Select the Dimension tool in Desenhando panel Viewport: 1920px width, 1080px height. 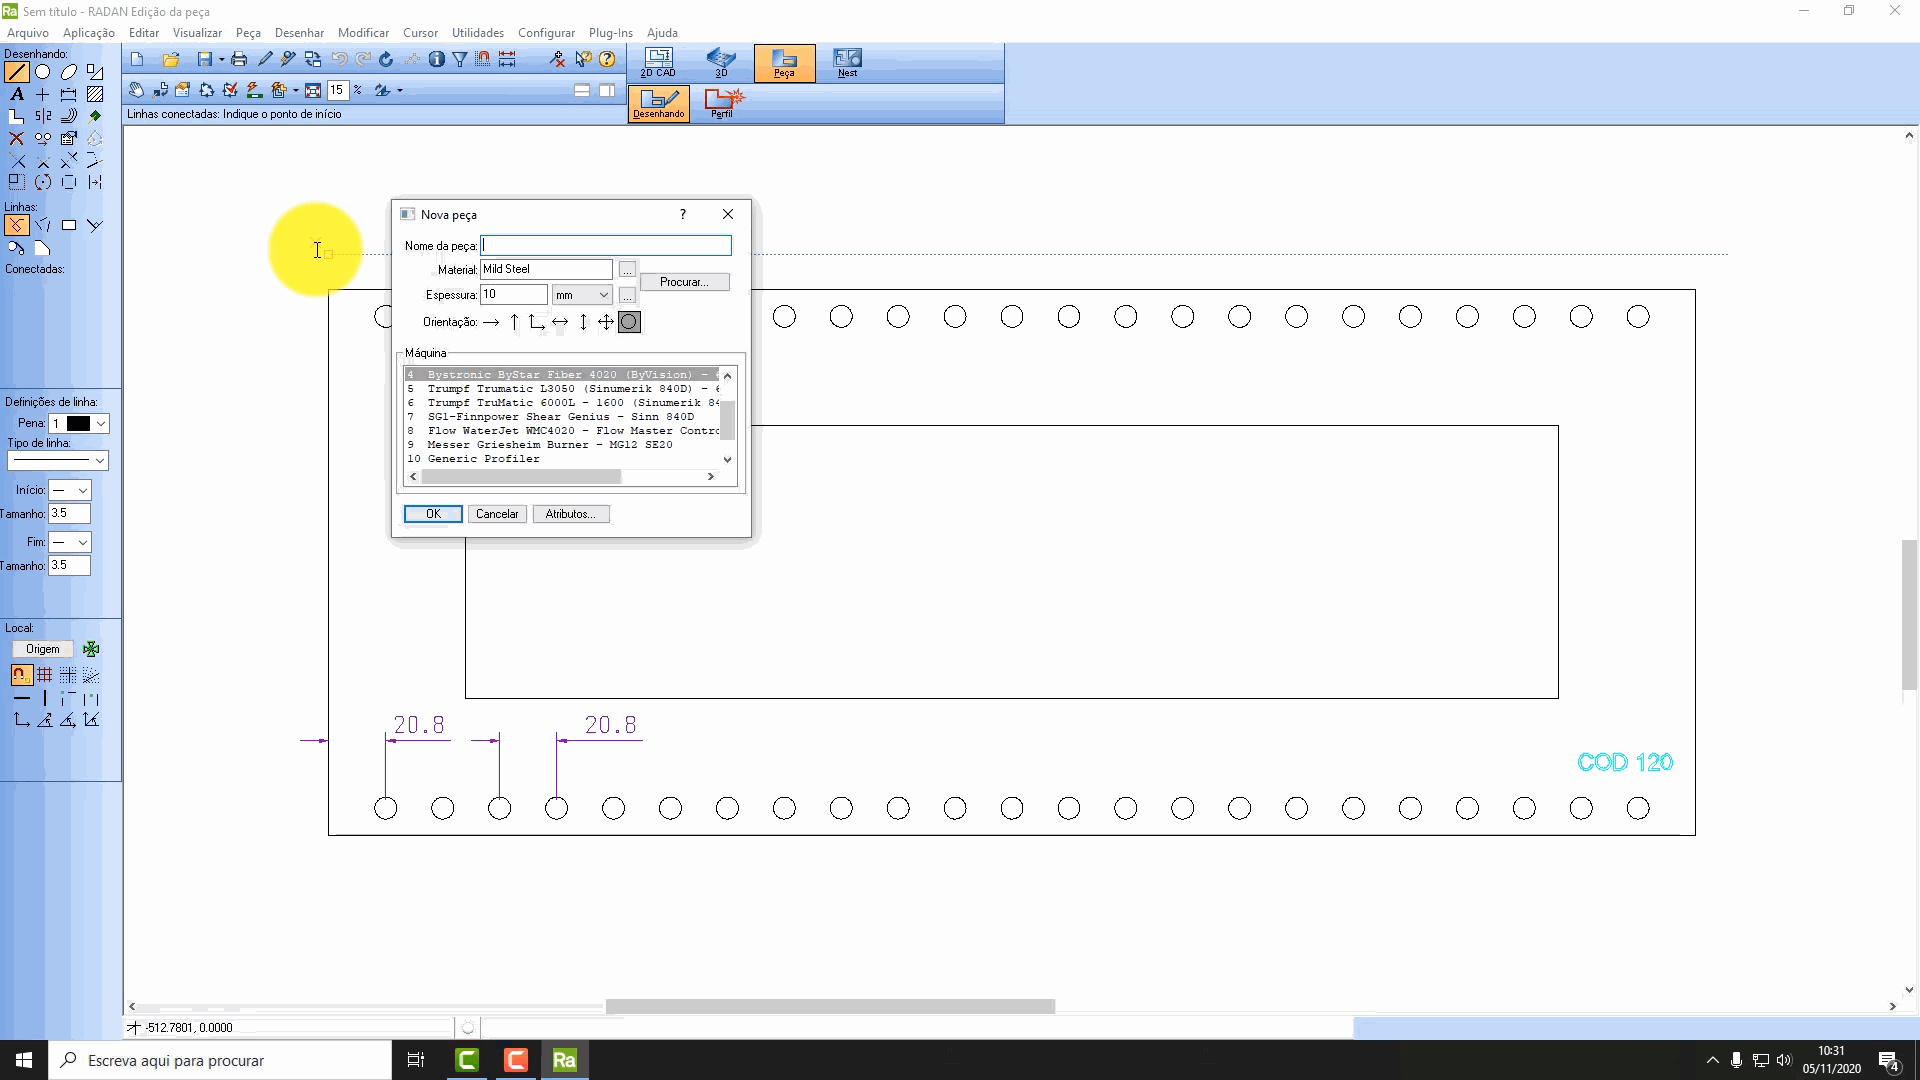point(69,94)
